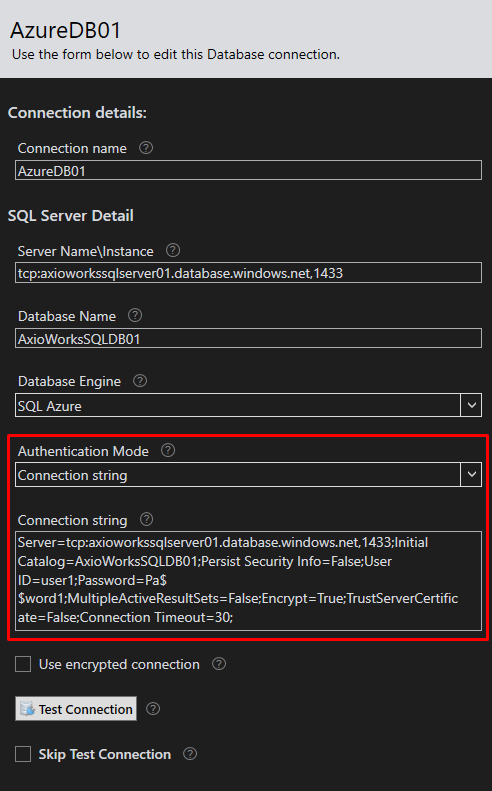Click the Use encrypted connection label
Image resolution: width=492 pixels, height=791 pixels.
[x=119, y=664]
